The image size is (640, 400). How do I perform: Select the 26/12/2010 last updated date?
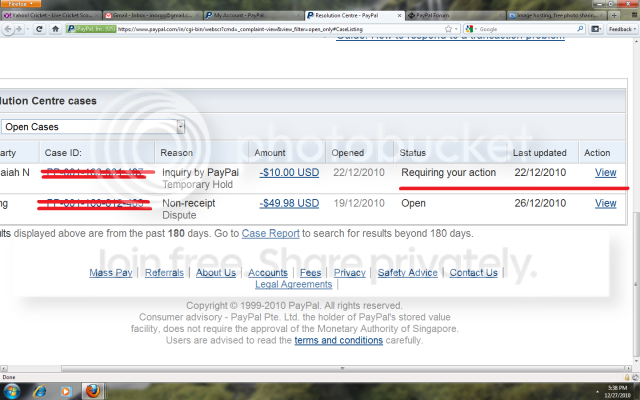point(540,203)
